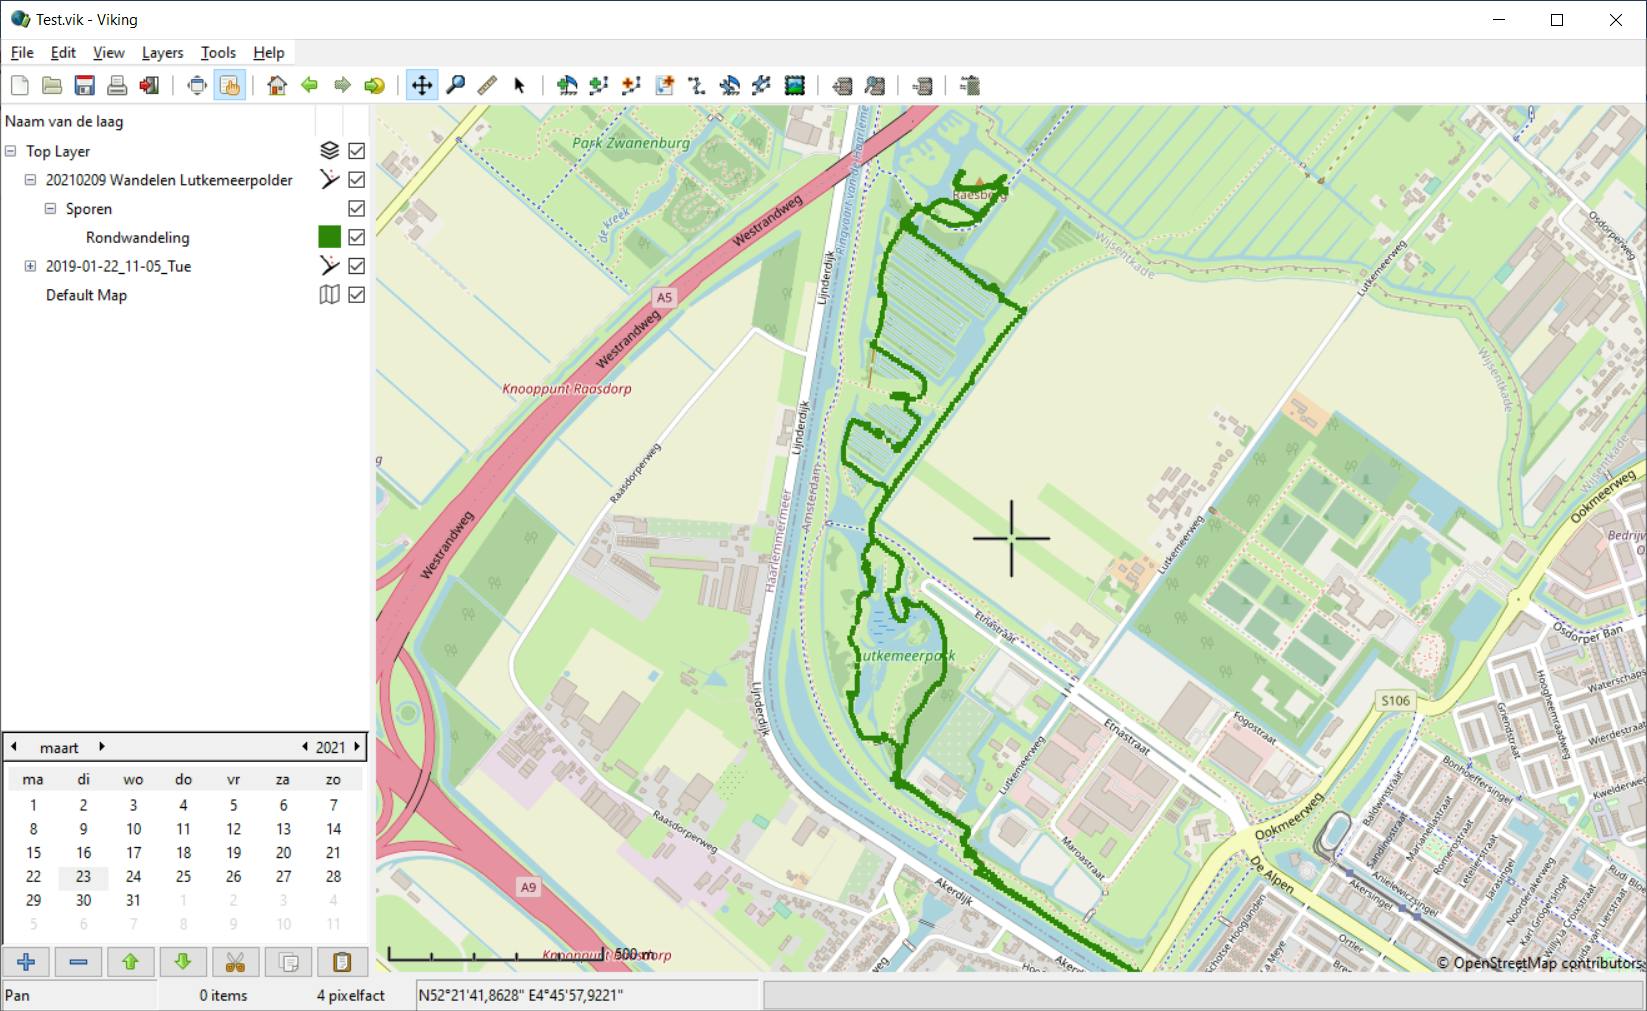Go to home default location icon
This screenshot has width=1647, height=1011.
tap(277, 86)
